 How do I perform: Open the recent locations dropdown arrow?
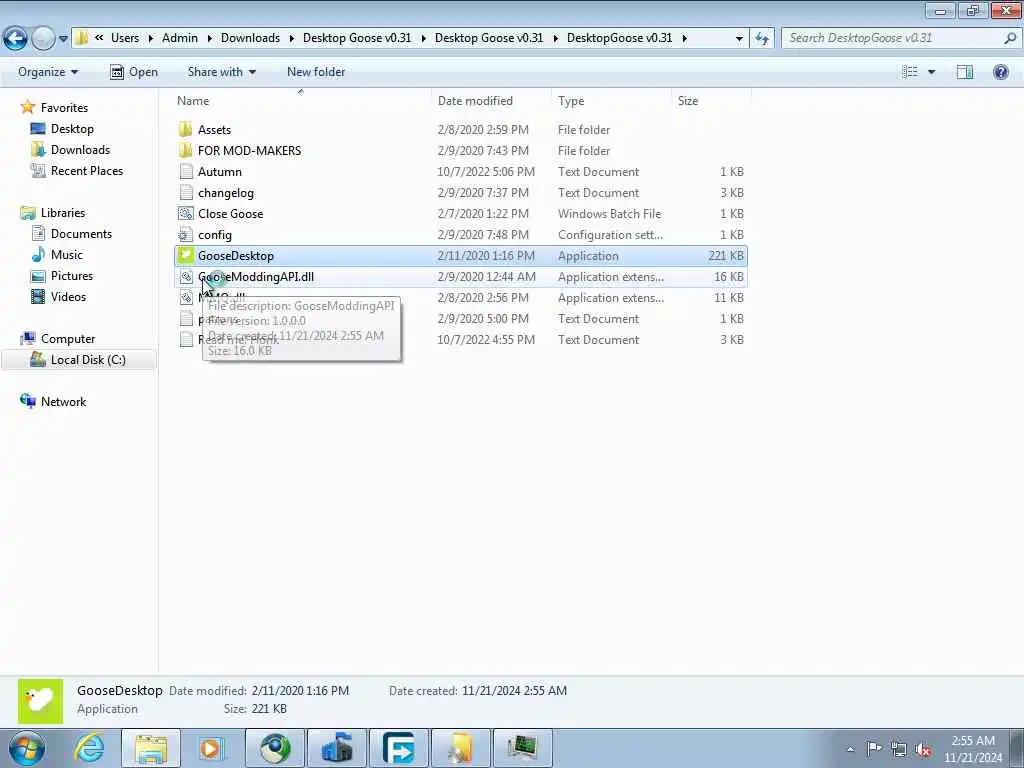click(x=63, y=39)
